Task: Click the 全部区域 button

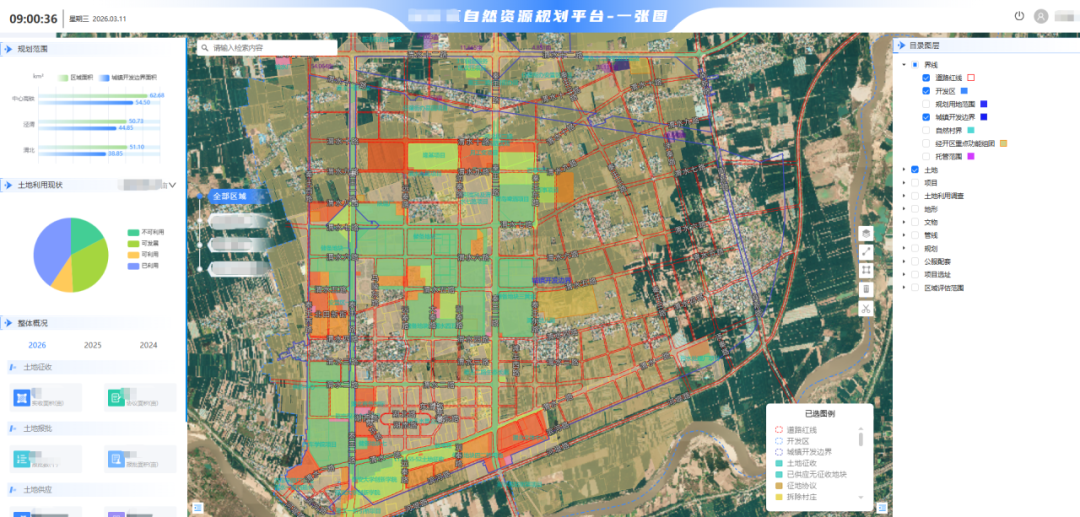Action: pos(228,197)
